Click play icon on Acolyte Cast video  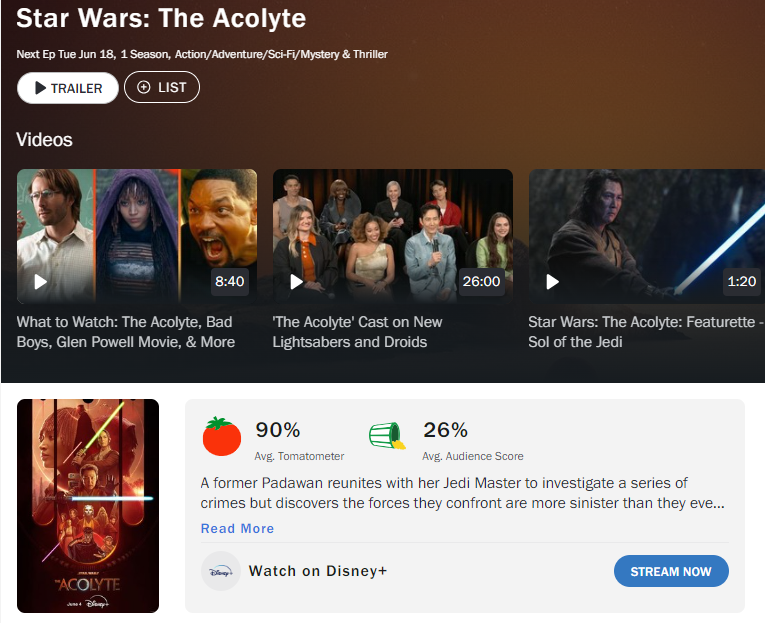tap(296, 281)
